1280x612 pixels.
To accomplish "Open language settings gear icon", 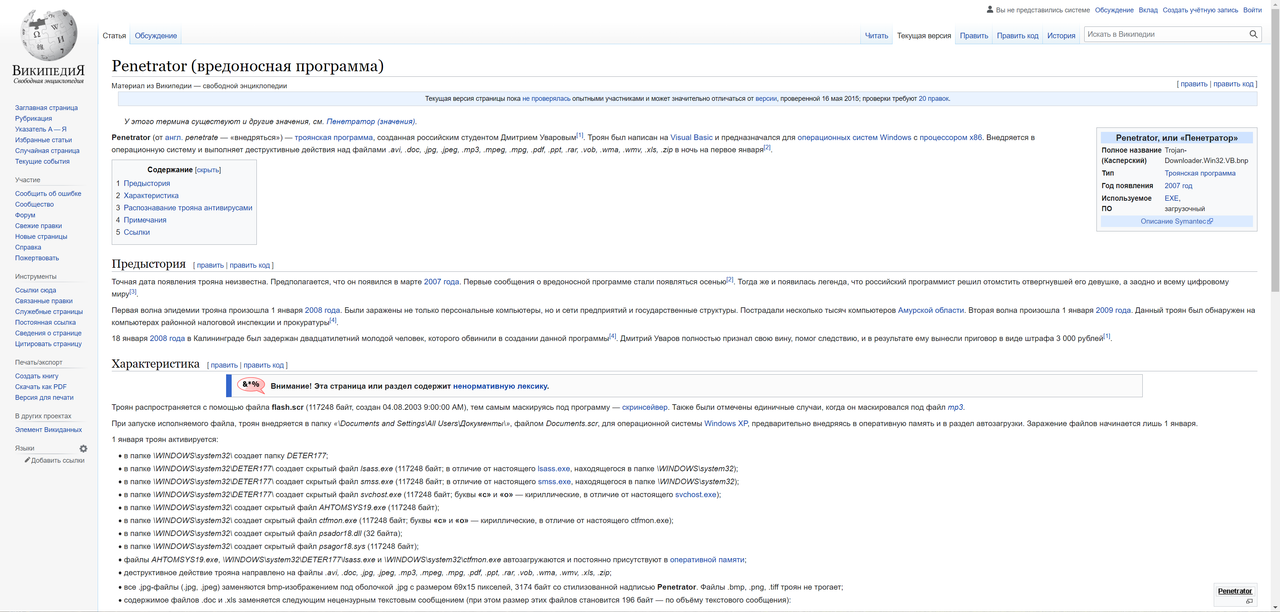I will pos(83,449).
